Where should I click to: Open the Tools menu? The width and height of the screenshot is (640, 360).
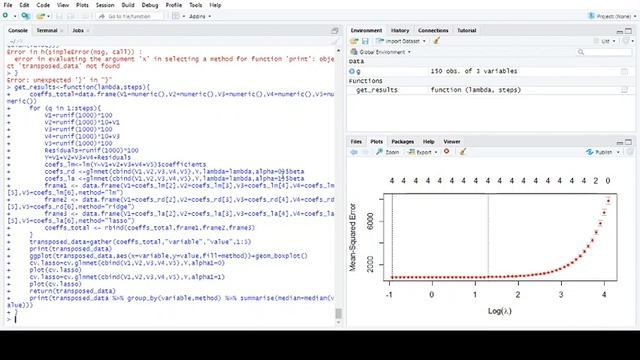(x=196, y=5)
